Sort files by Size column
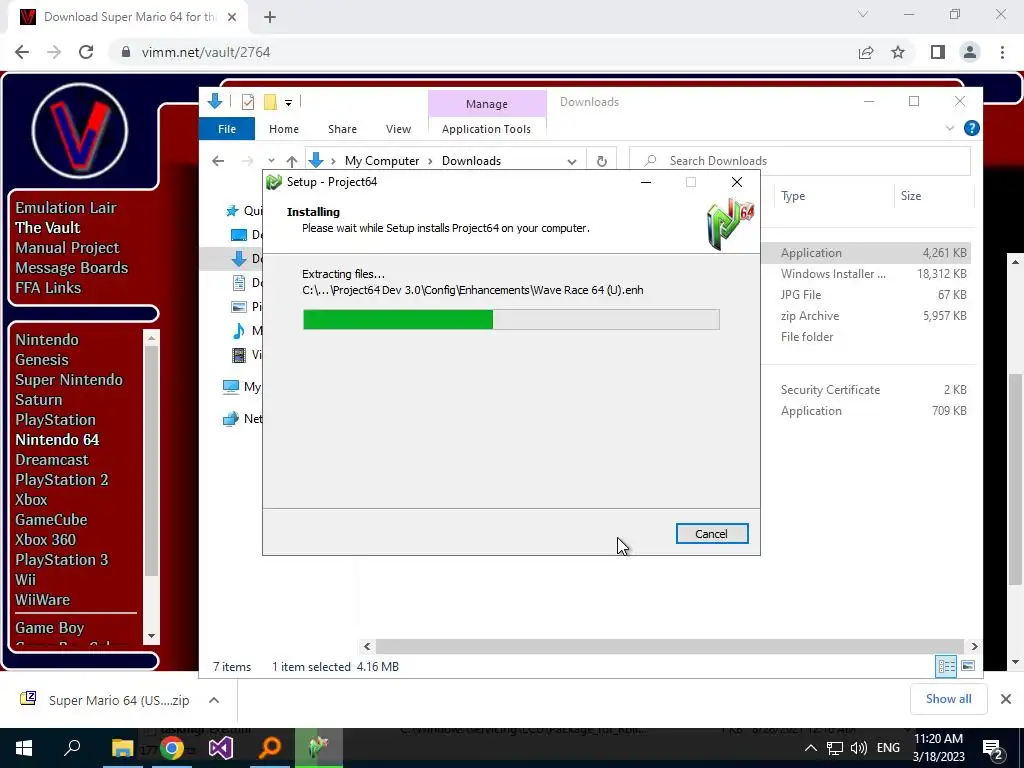Viewport: 1024px width, 768px height. [911, 196]
